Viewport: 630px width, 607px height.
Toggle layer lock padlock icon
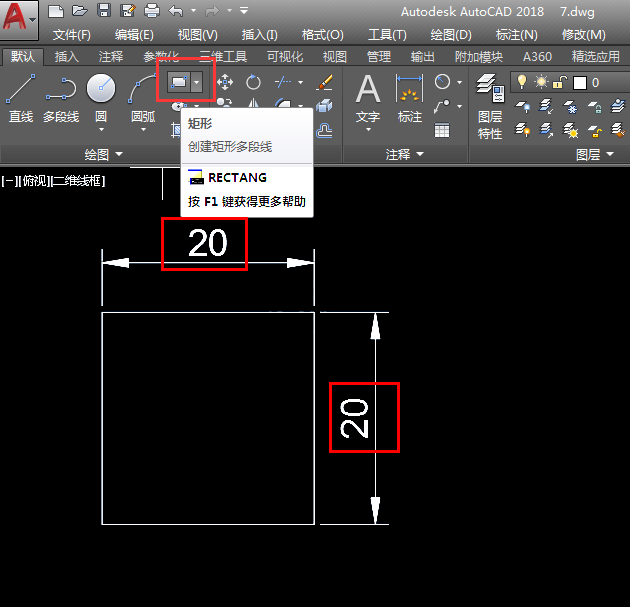(x=559, y=82)
